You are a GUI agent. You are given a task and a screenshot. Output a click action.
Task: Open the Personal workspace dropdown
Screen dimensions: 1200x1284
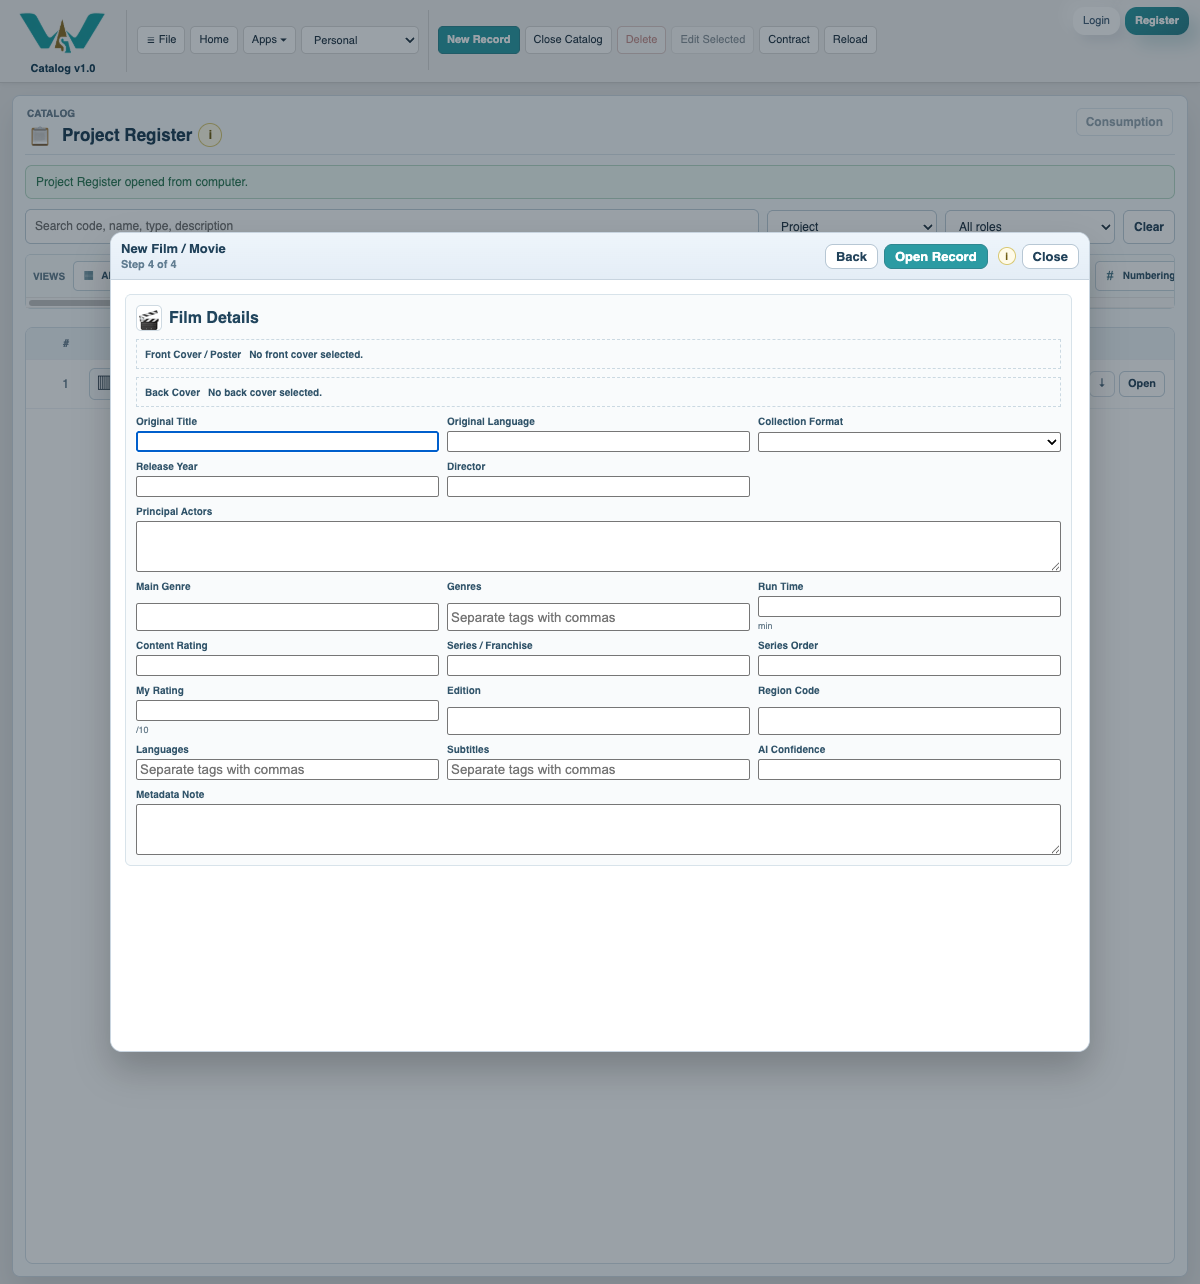(360, 40)
